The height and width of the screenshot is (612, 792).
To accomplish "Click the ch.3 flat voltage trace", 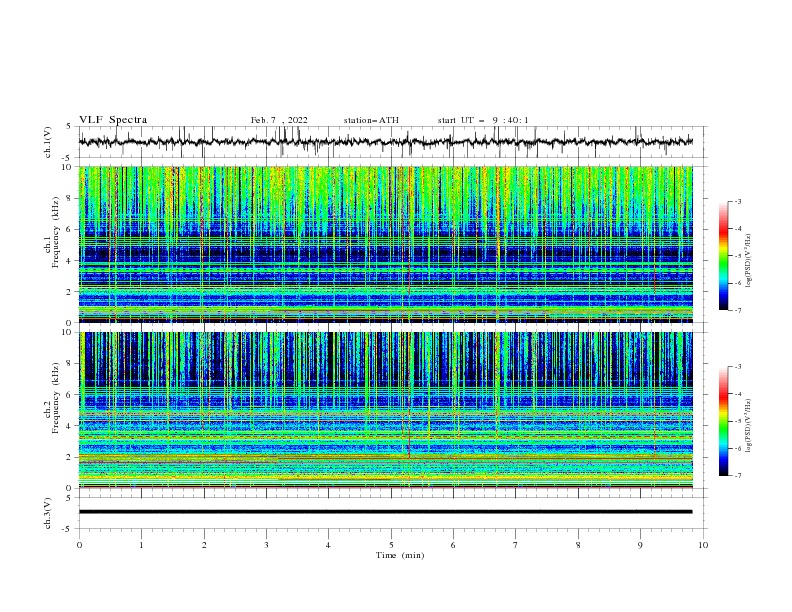I will 386,512.
